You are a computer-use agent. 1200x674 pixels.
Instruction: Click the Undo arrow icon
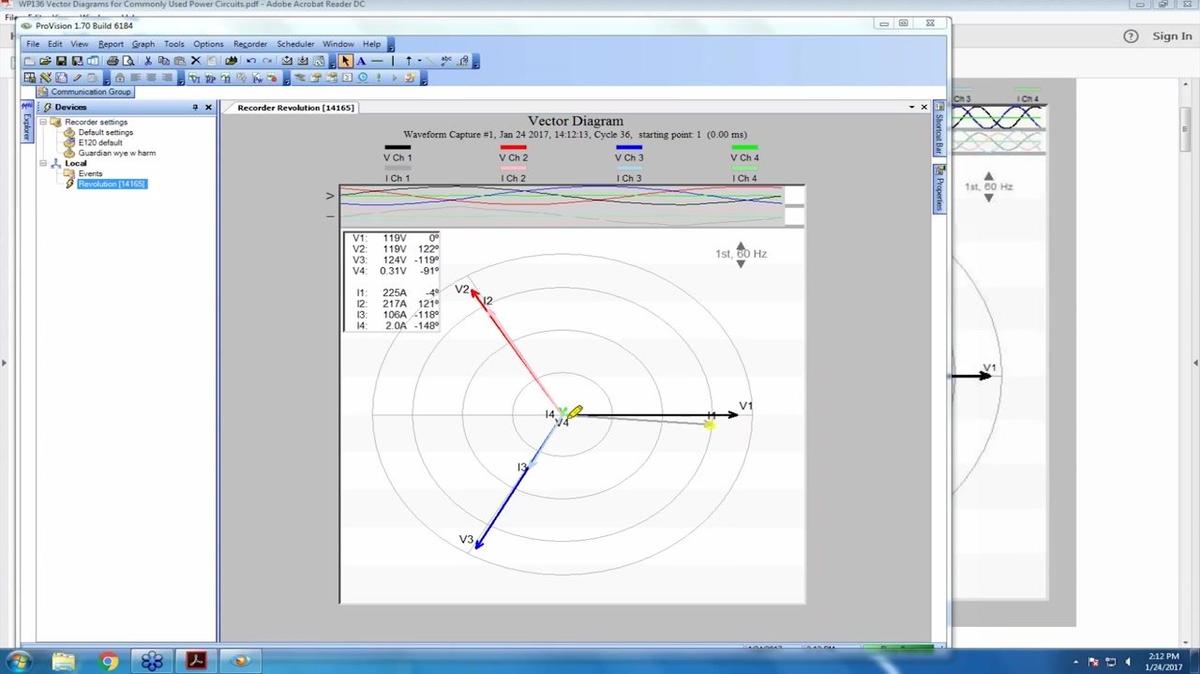[251, 61]
